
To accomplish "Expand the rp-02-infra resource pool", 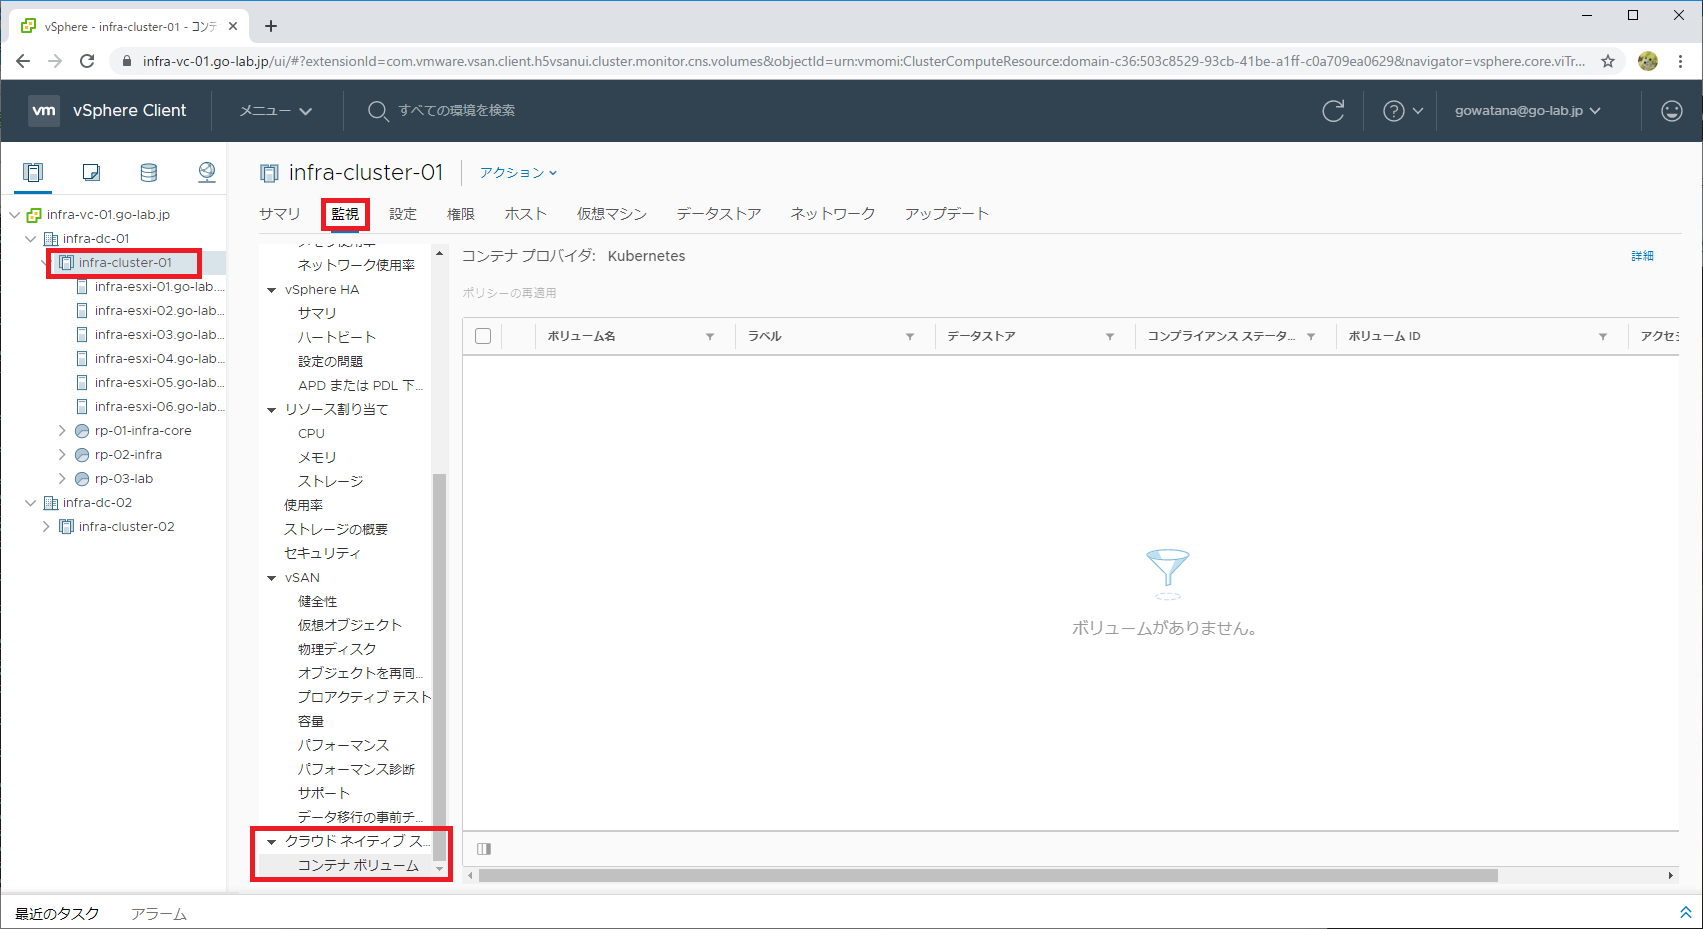I will click(62, 455).
